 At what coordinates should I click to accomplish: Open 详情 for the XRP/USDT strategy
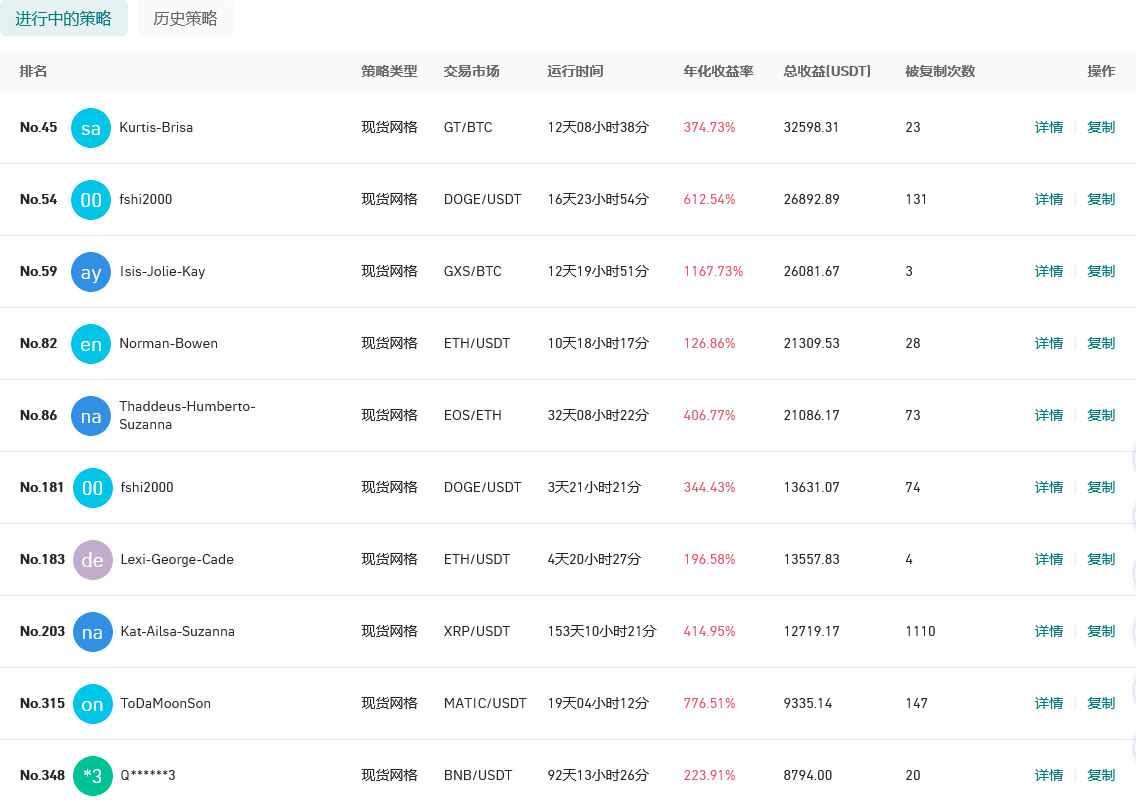click(x=1048, y=631)
